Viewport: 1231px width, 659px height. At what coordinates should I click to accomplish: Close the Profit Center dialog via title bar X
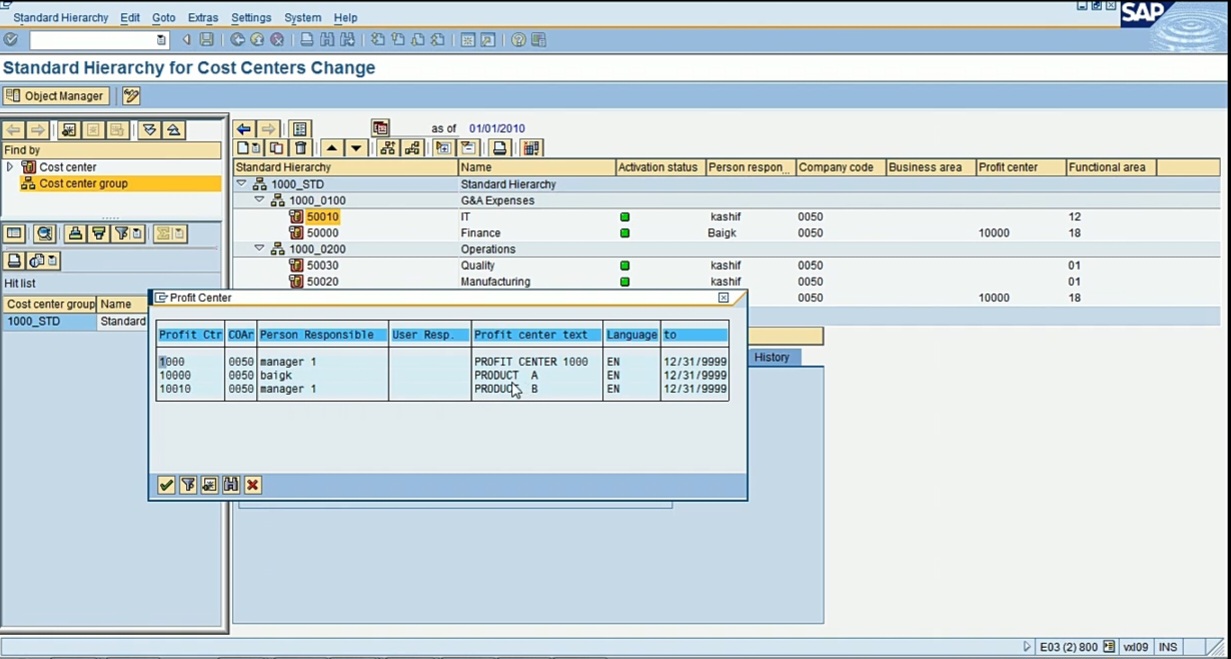(724, 298)
